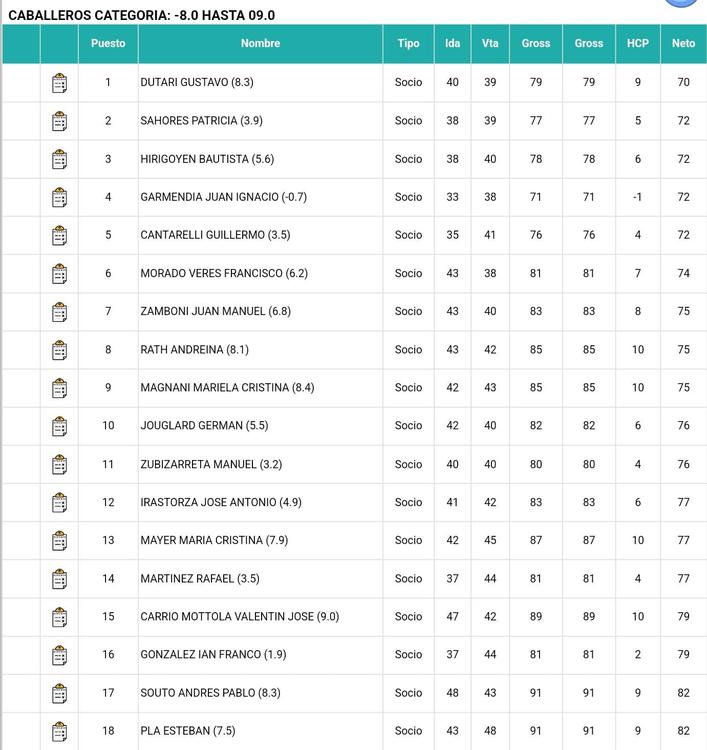Click the Neto column header
The width and height of the screenshot is (707, 750).
click(x=683, y=44)
